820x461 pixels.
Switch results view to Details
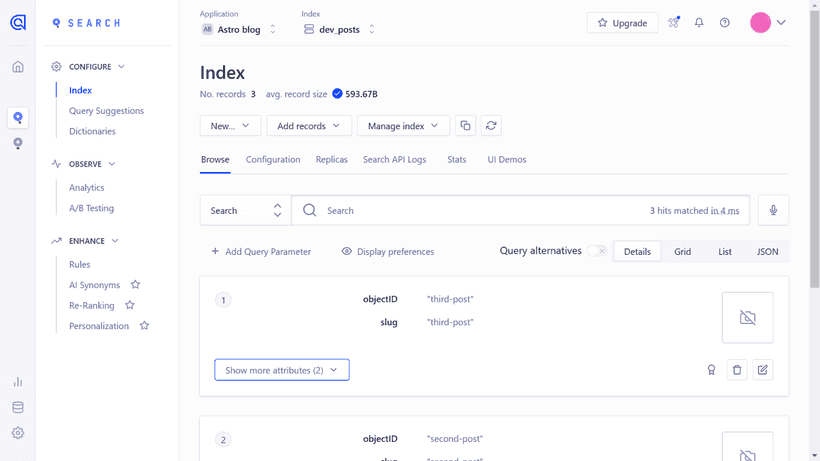coord(637,251)
